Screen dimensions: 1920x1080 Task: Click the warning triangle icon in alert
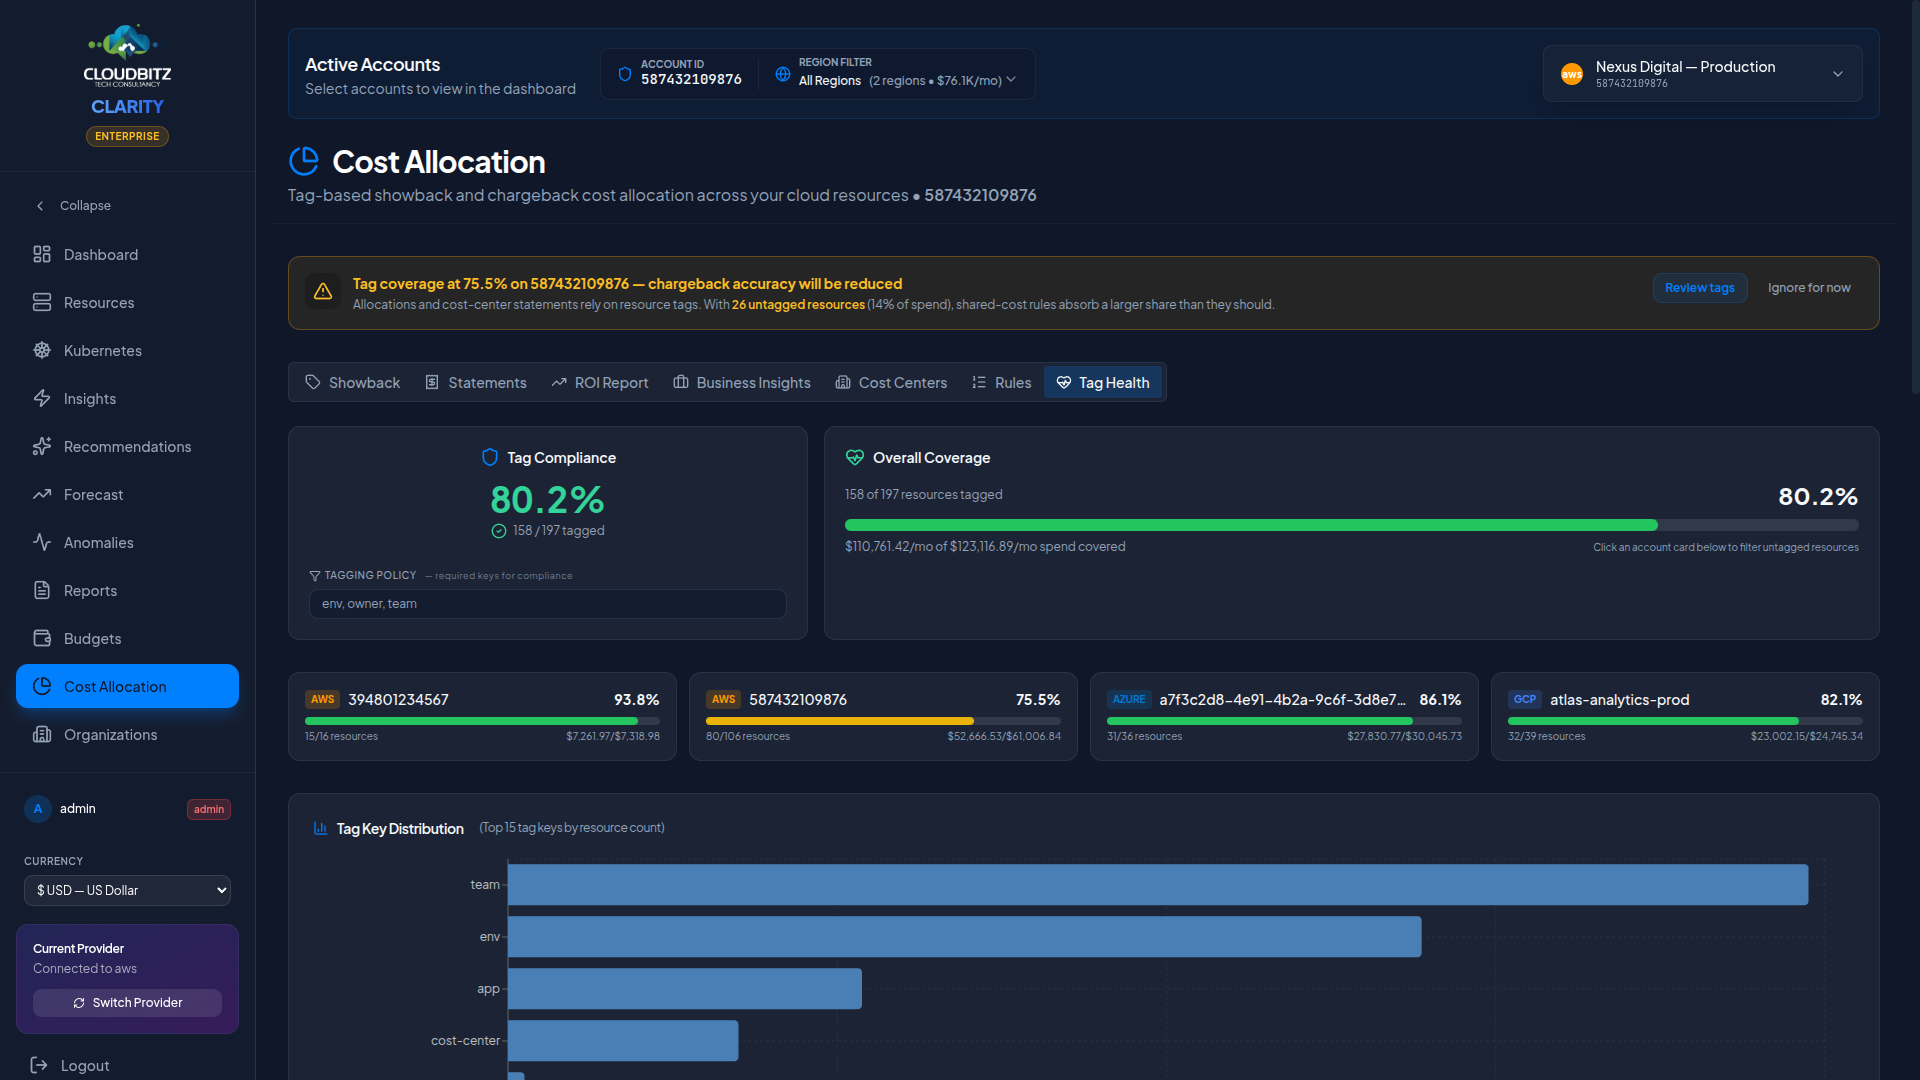pos(323,291)
